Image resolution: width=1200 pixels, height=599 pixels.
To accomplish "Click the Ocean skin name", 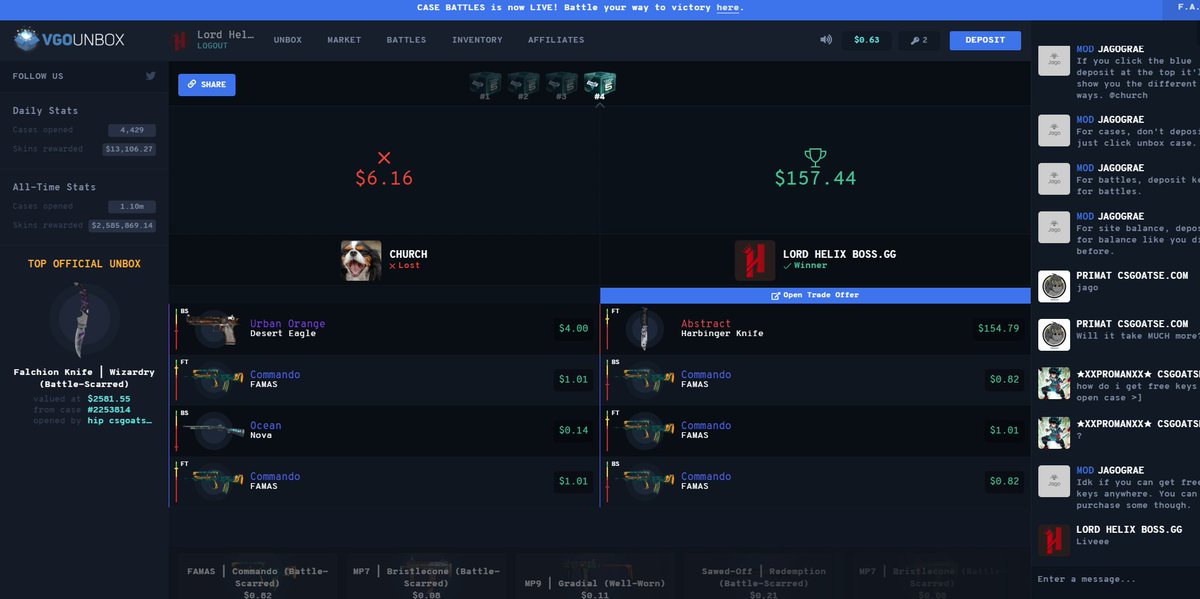I will (x=265, y=426).
